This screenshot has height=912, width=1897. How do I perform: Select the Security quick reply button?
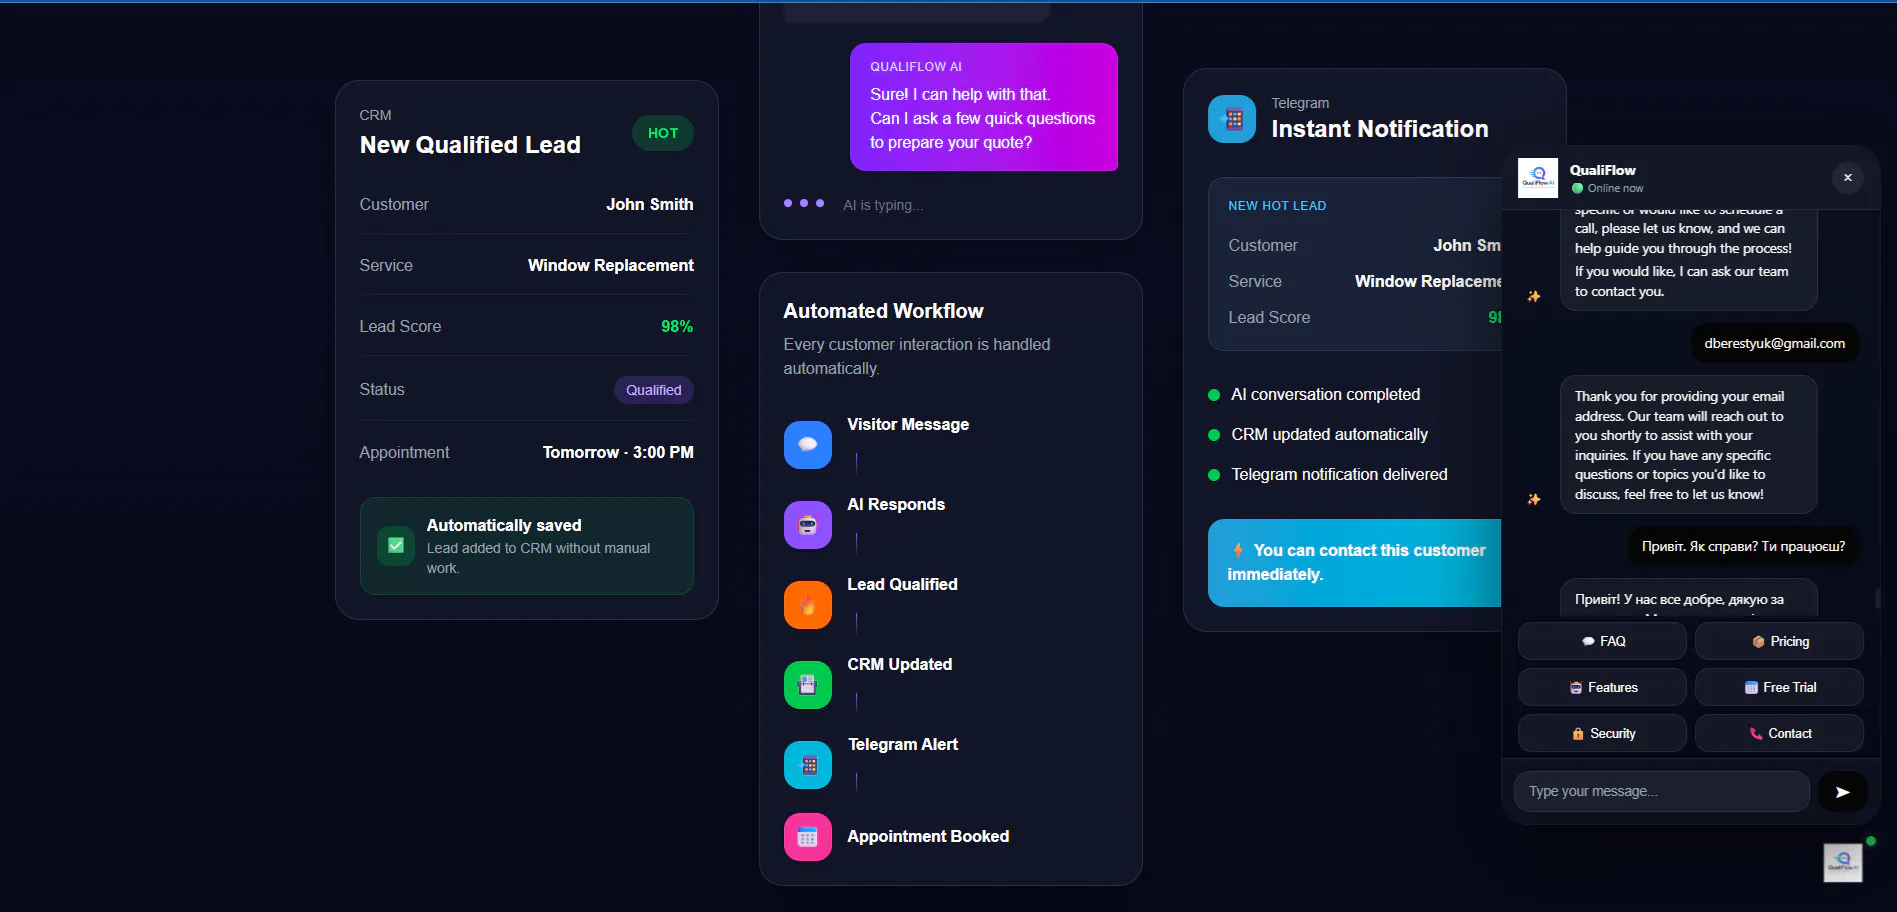tap(1602, 733)
